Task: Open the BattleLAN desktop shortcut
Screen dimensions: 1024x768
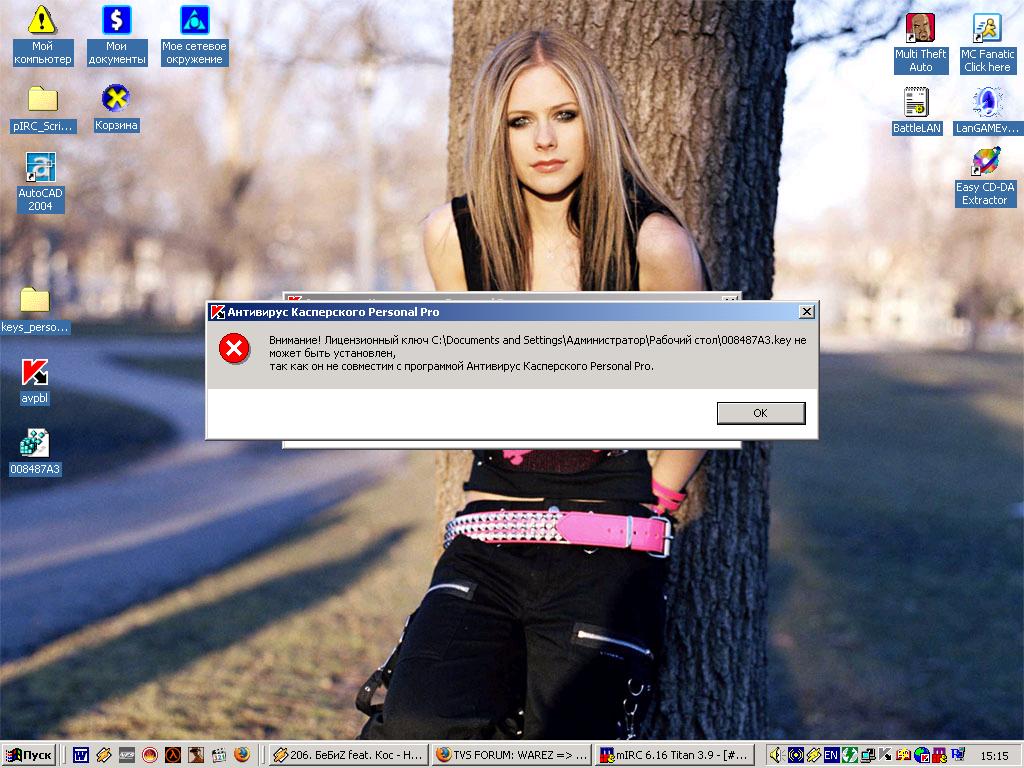Action: 917,102
